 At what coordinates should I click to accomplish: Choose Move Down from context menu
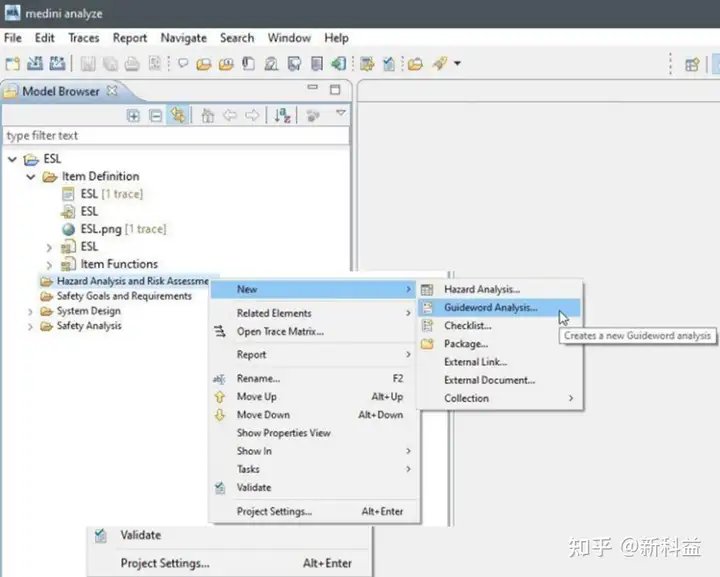tap(314, 415)
